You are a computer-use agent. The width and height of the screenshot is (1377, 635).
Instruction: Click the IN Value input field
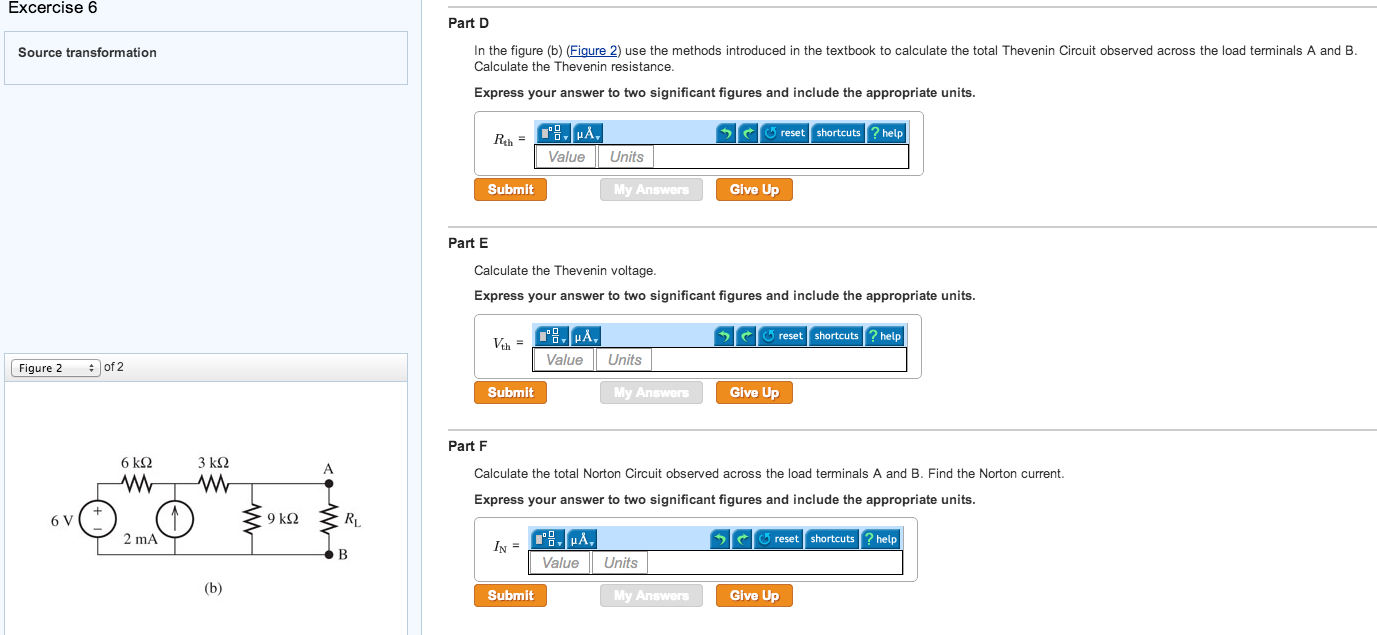tap(560, 563)
